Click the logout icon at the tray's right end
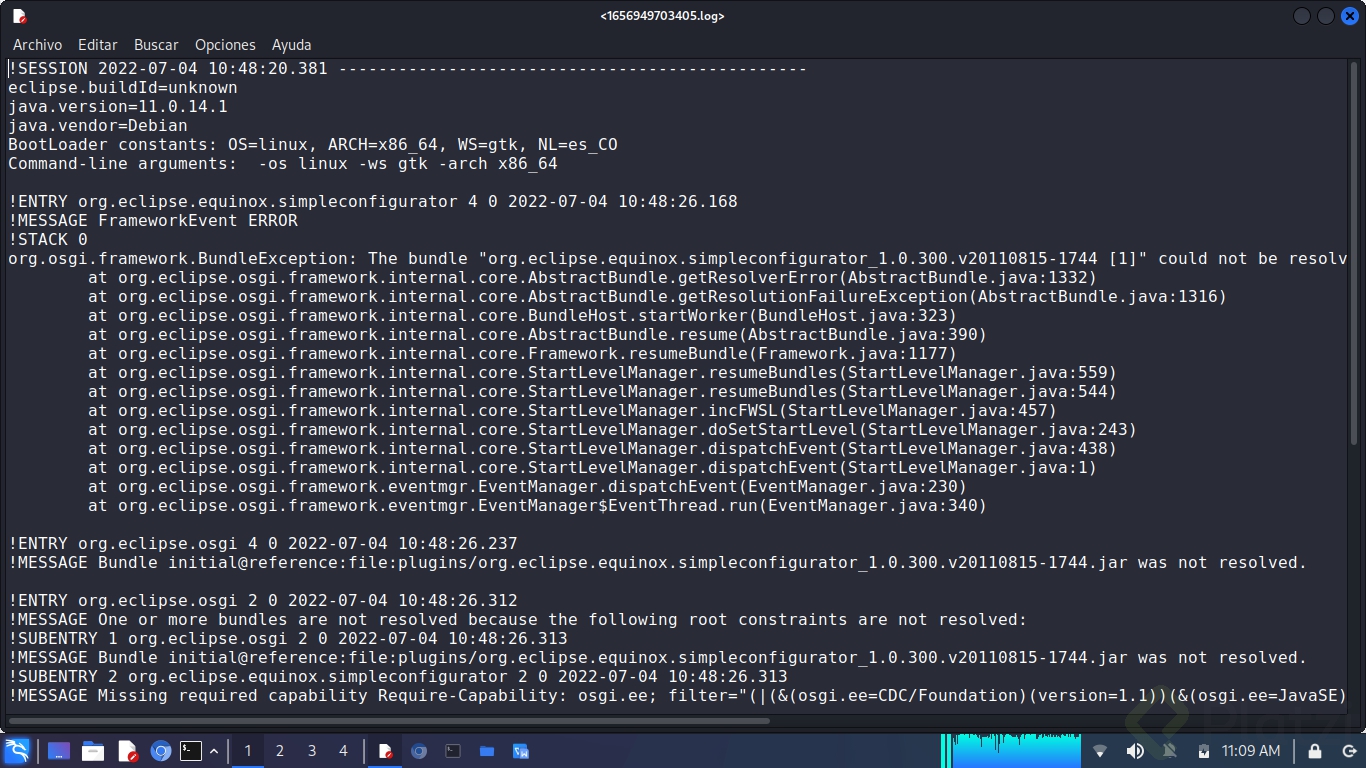 click(x=1349, y=751)
